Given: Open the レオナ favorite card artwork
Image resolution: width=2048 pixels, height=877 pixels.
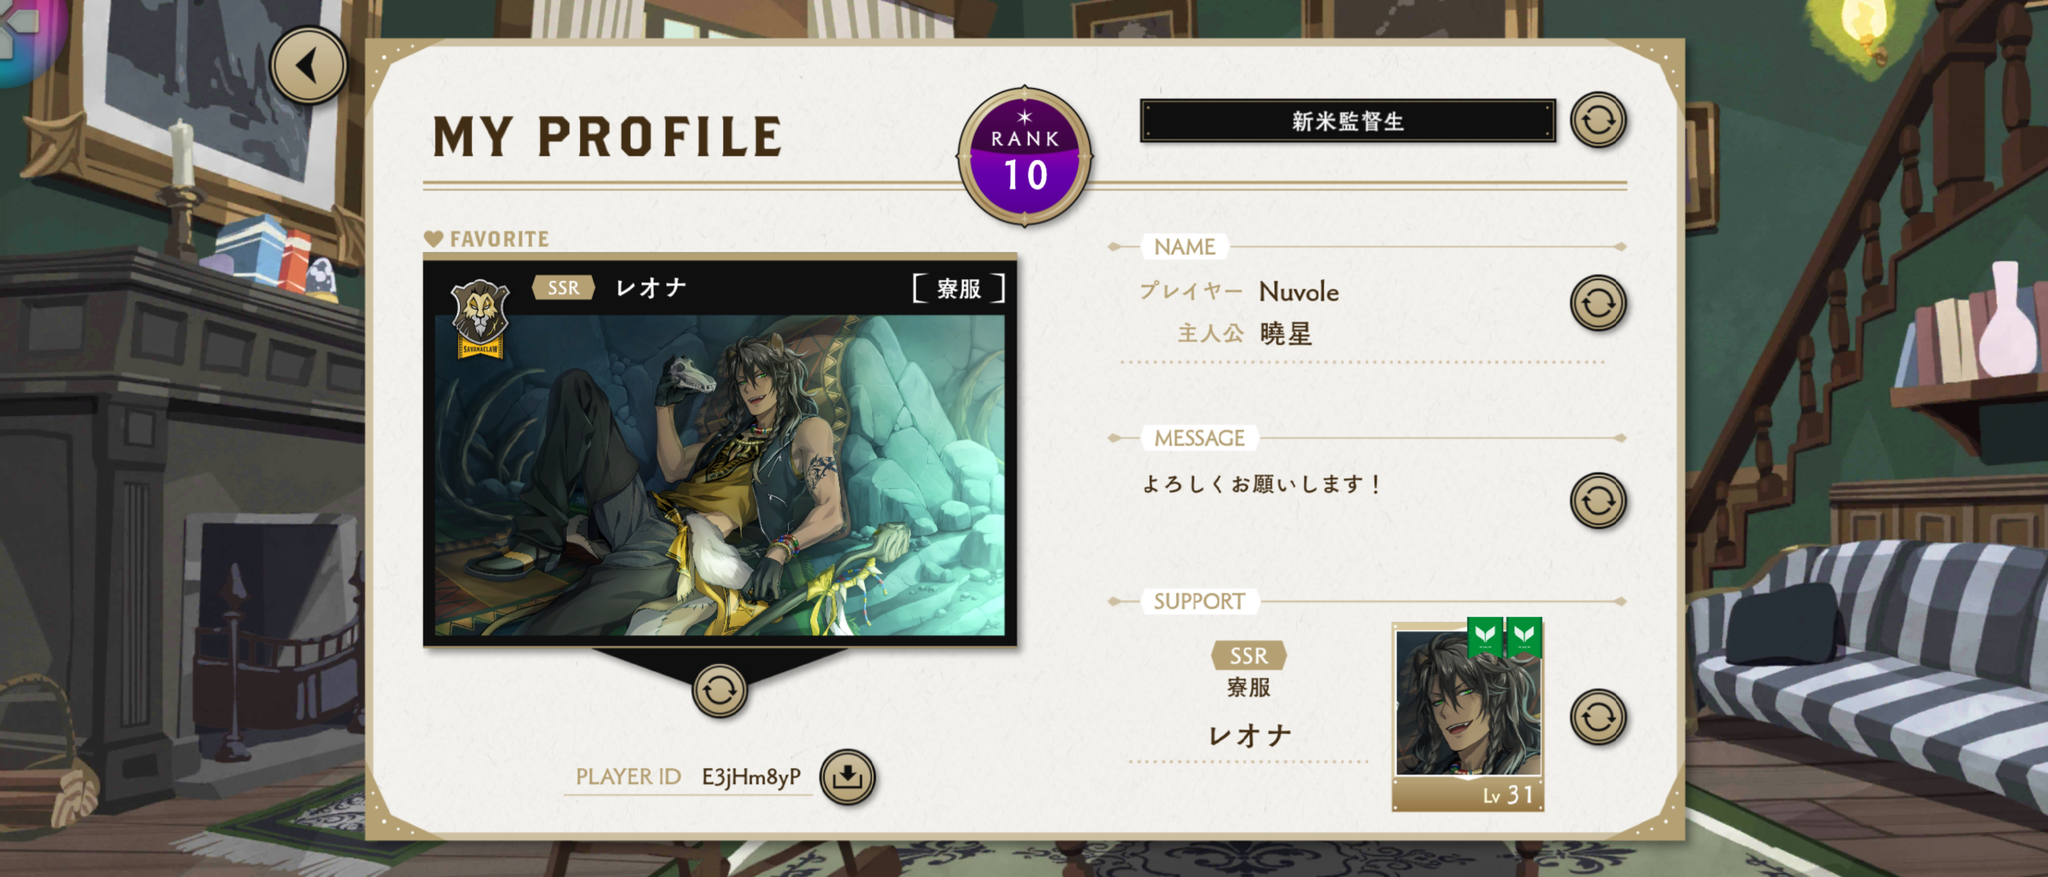Looking at the screenshot, I should click(x=720, y=475).
